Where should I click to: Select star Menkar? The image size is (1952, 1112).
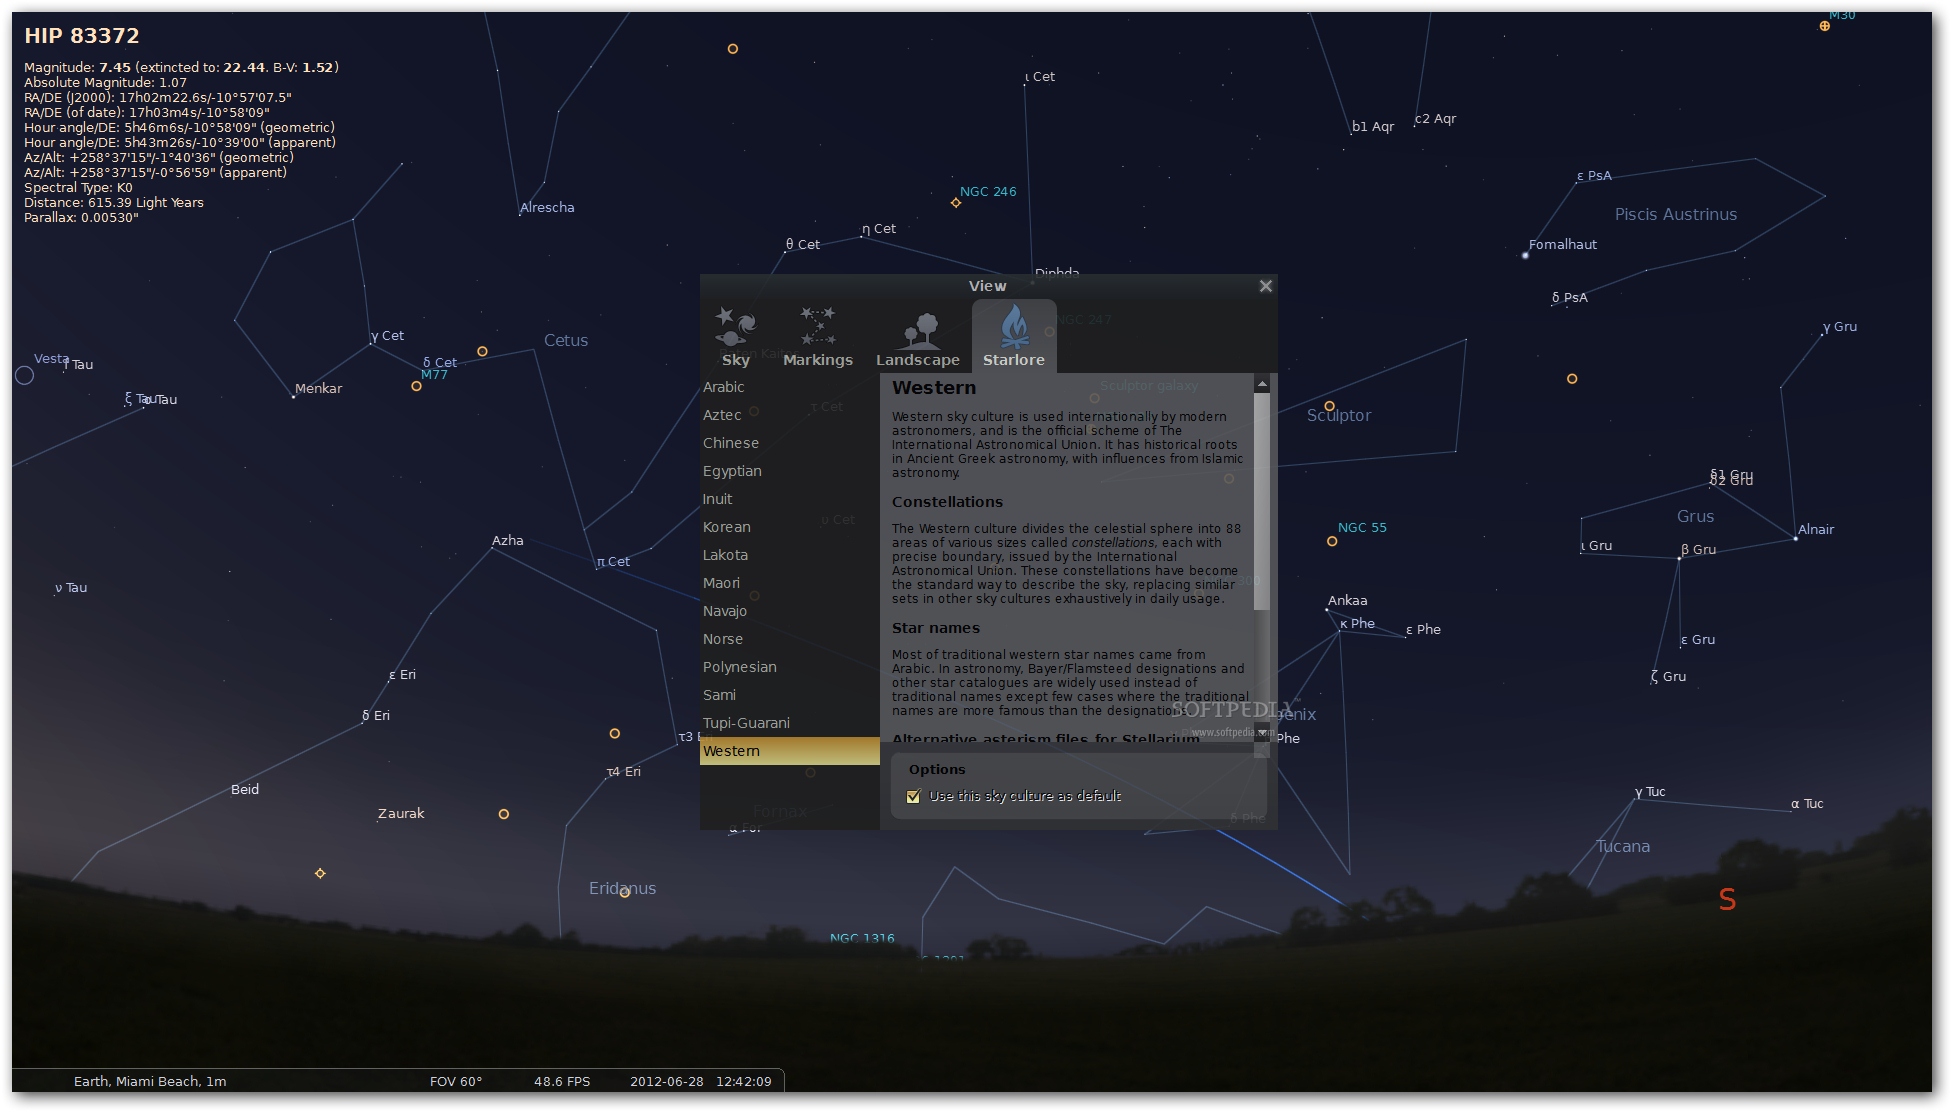(293, 397)
